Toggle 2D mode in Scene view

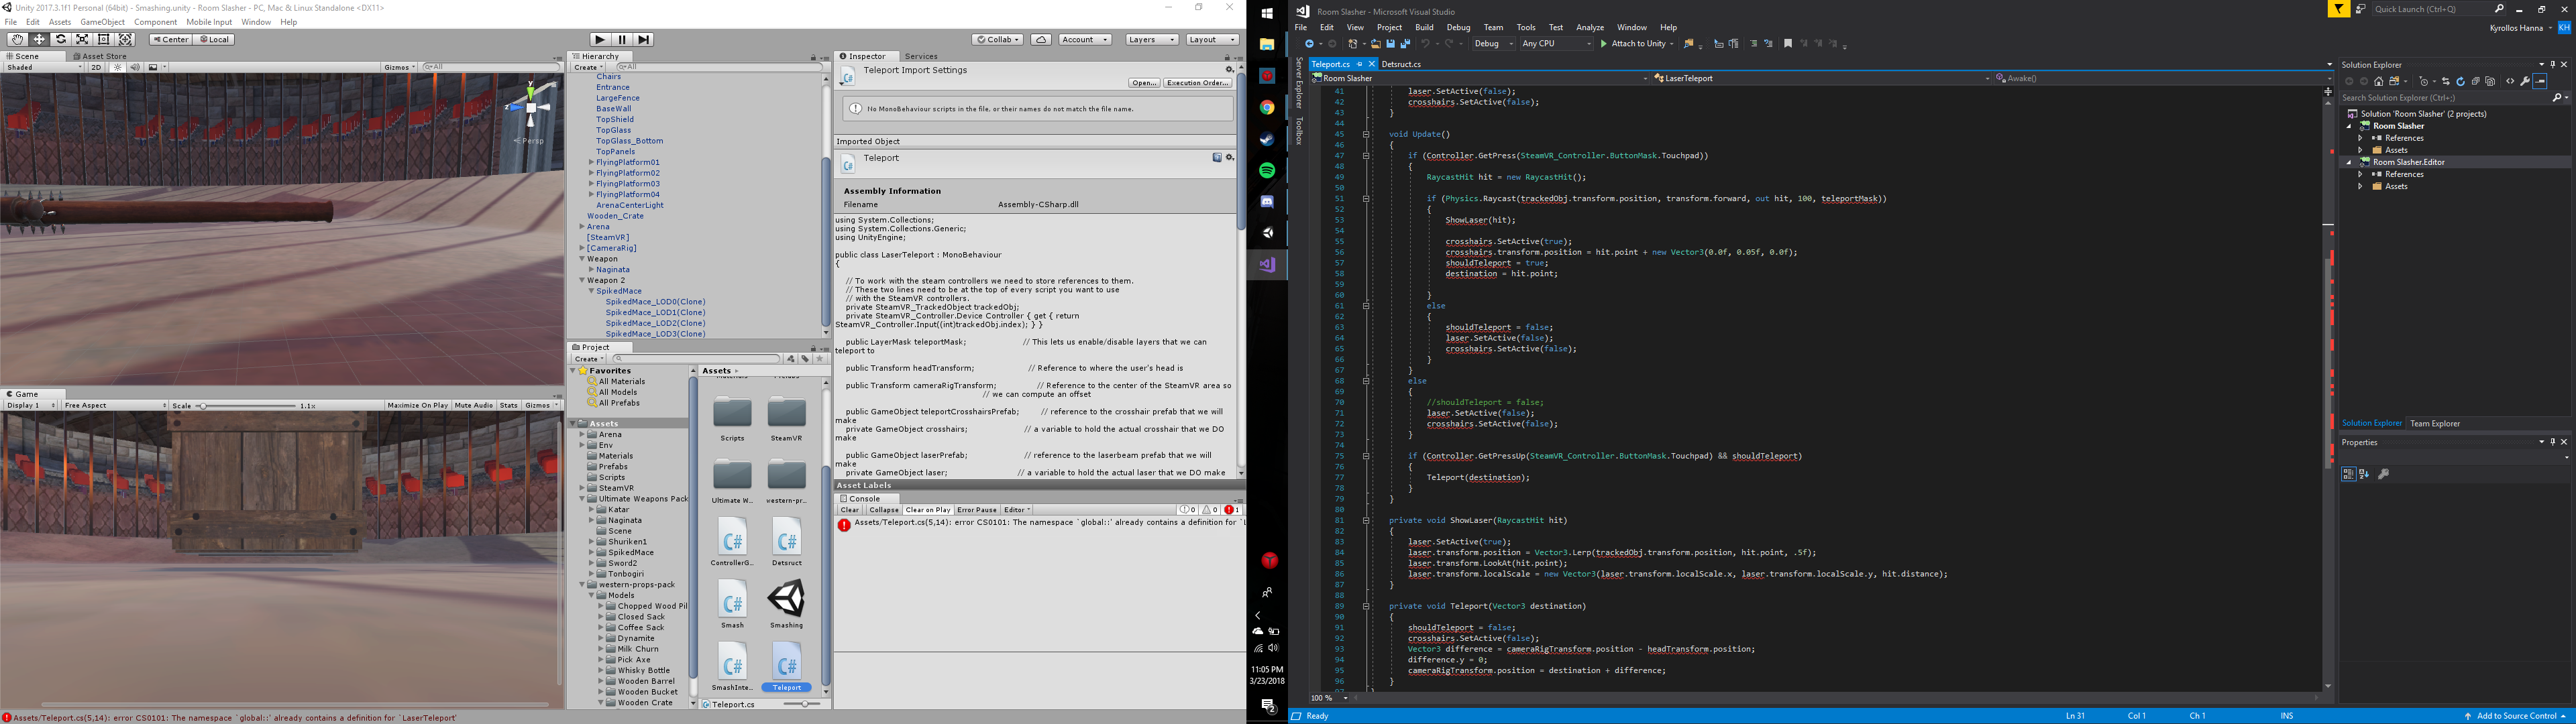(96, 68)
